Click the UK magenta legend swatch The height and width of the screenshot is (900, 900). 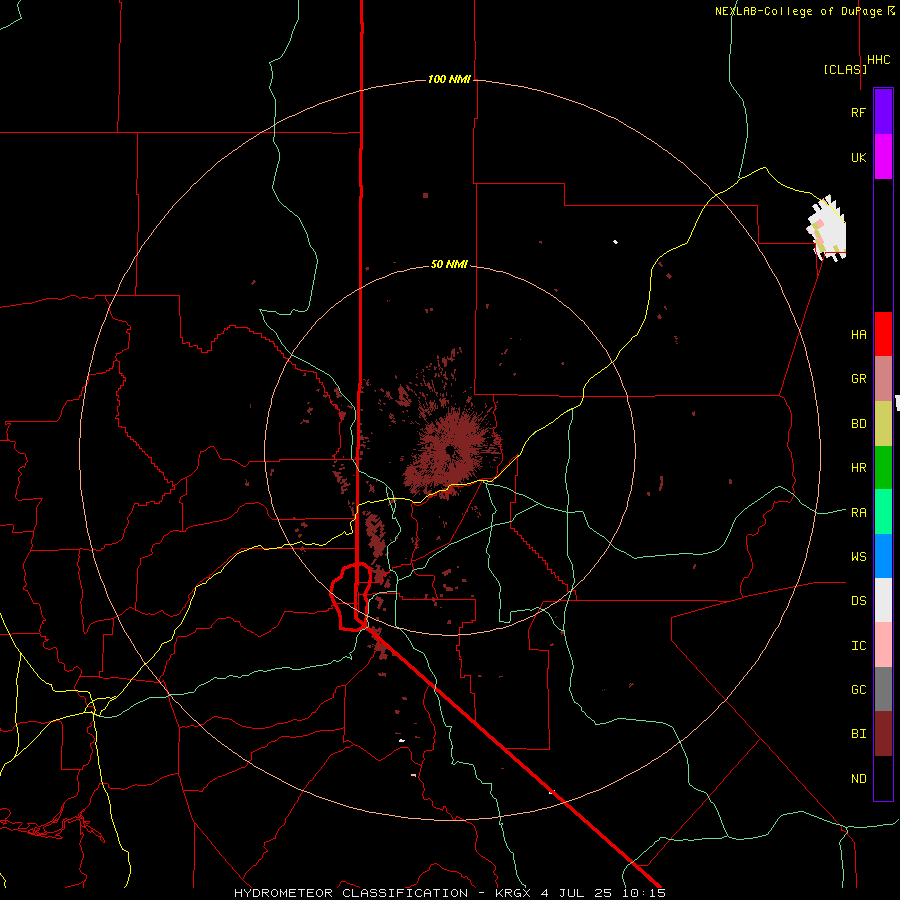[x=883, y=157]
